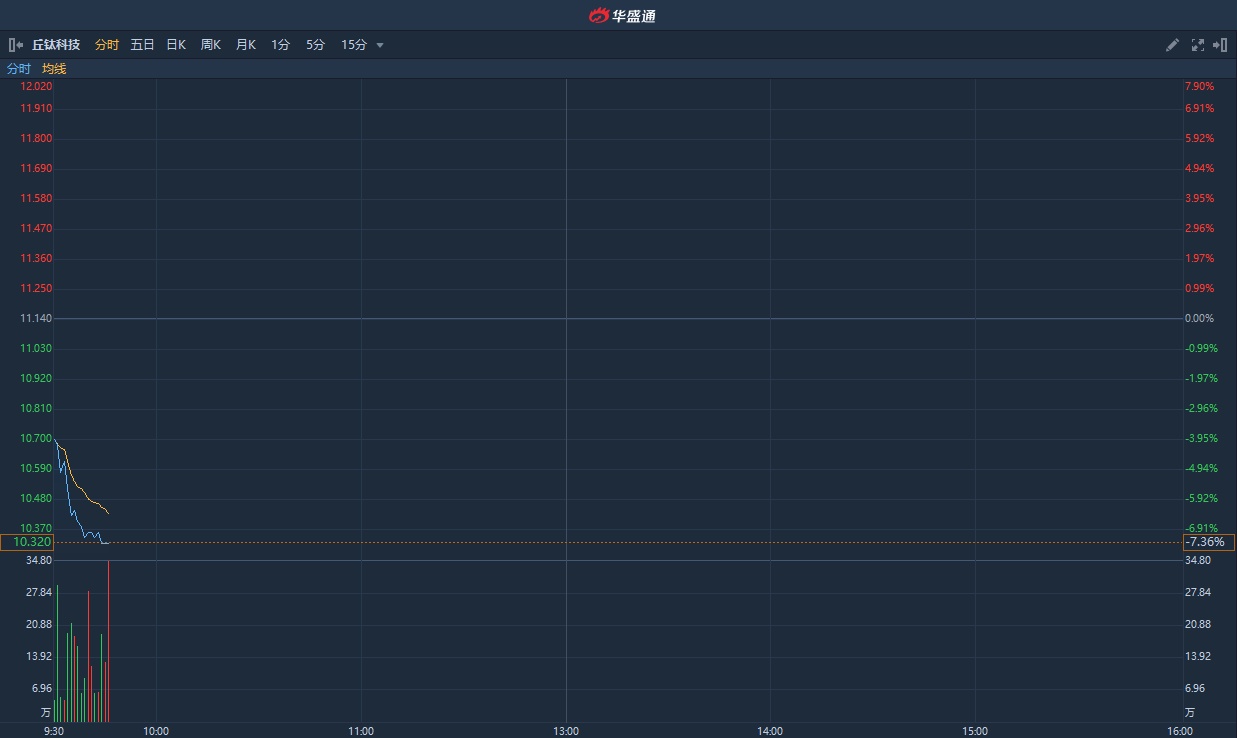This screenshot has width=1237, height=738.
Task: Click the 12.020 top price label
Action: [36, 86]
